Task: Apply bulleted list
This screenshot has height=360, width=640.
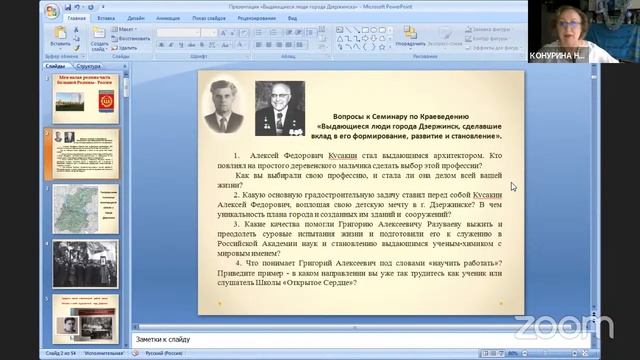Action: 260,33
